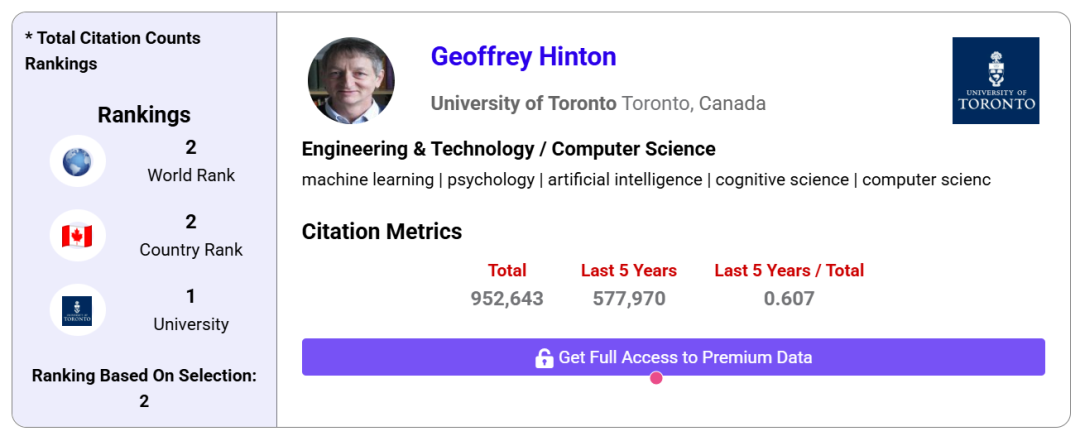Click Get Full Access to Premium Data
The width and height of the screenshot is (1080, 436).
pyautogui.click(x=684, y=358)
